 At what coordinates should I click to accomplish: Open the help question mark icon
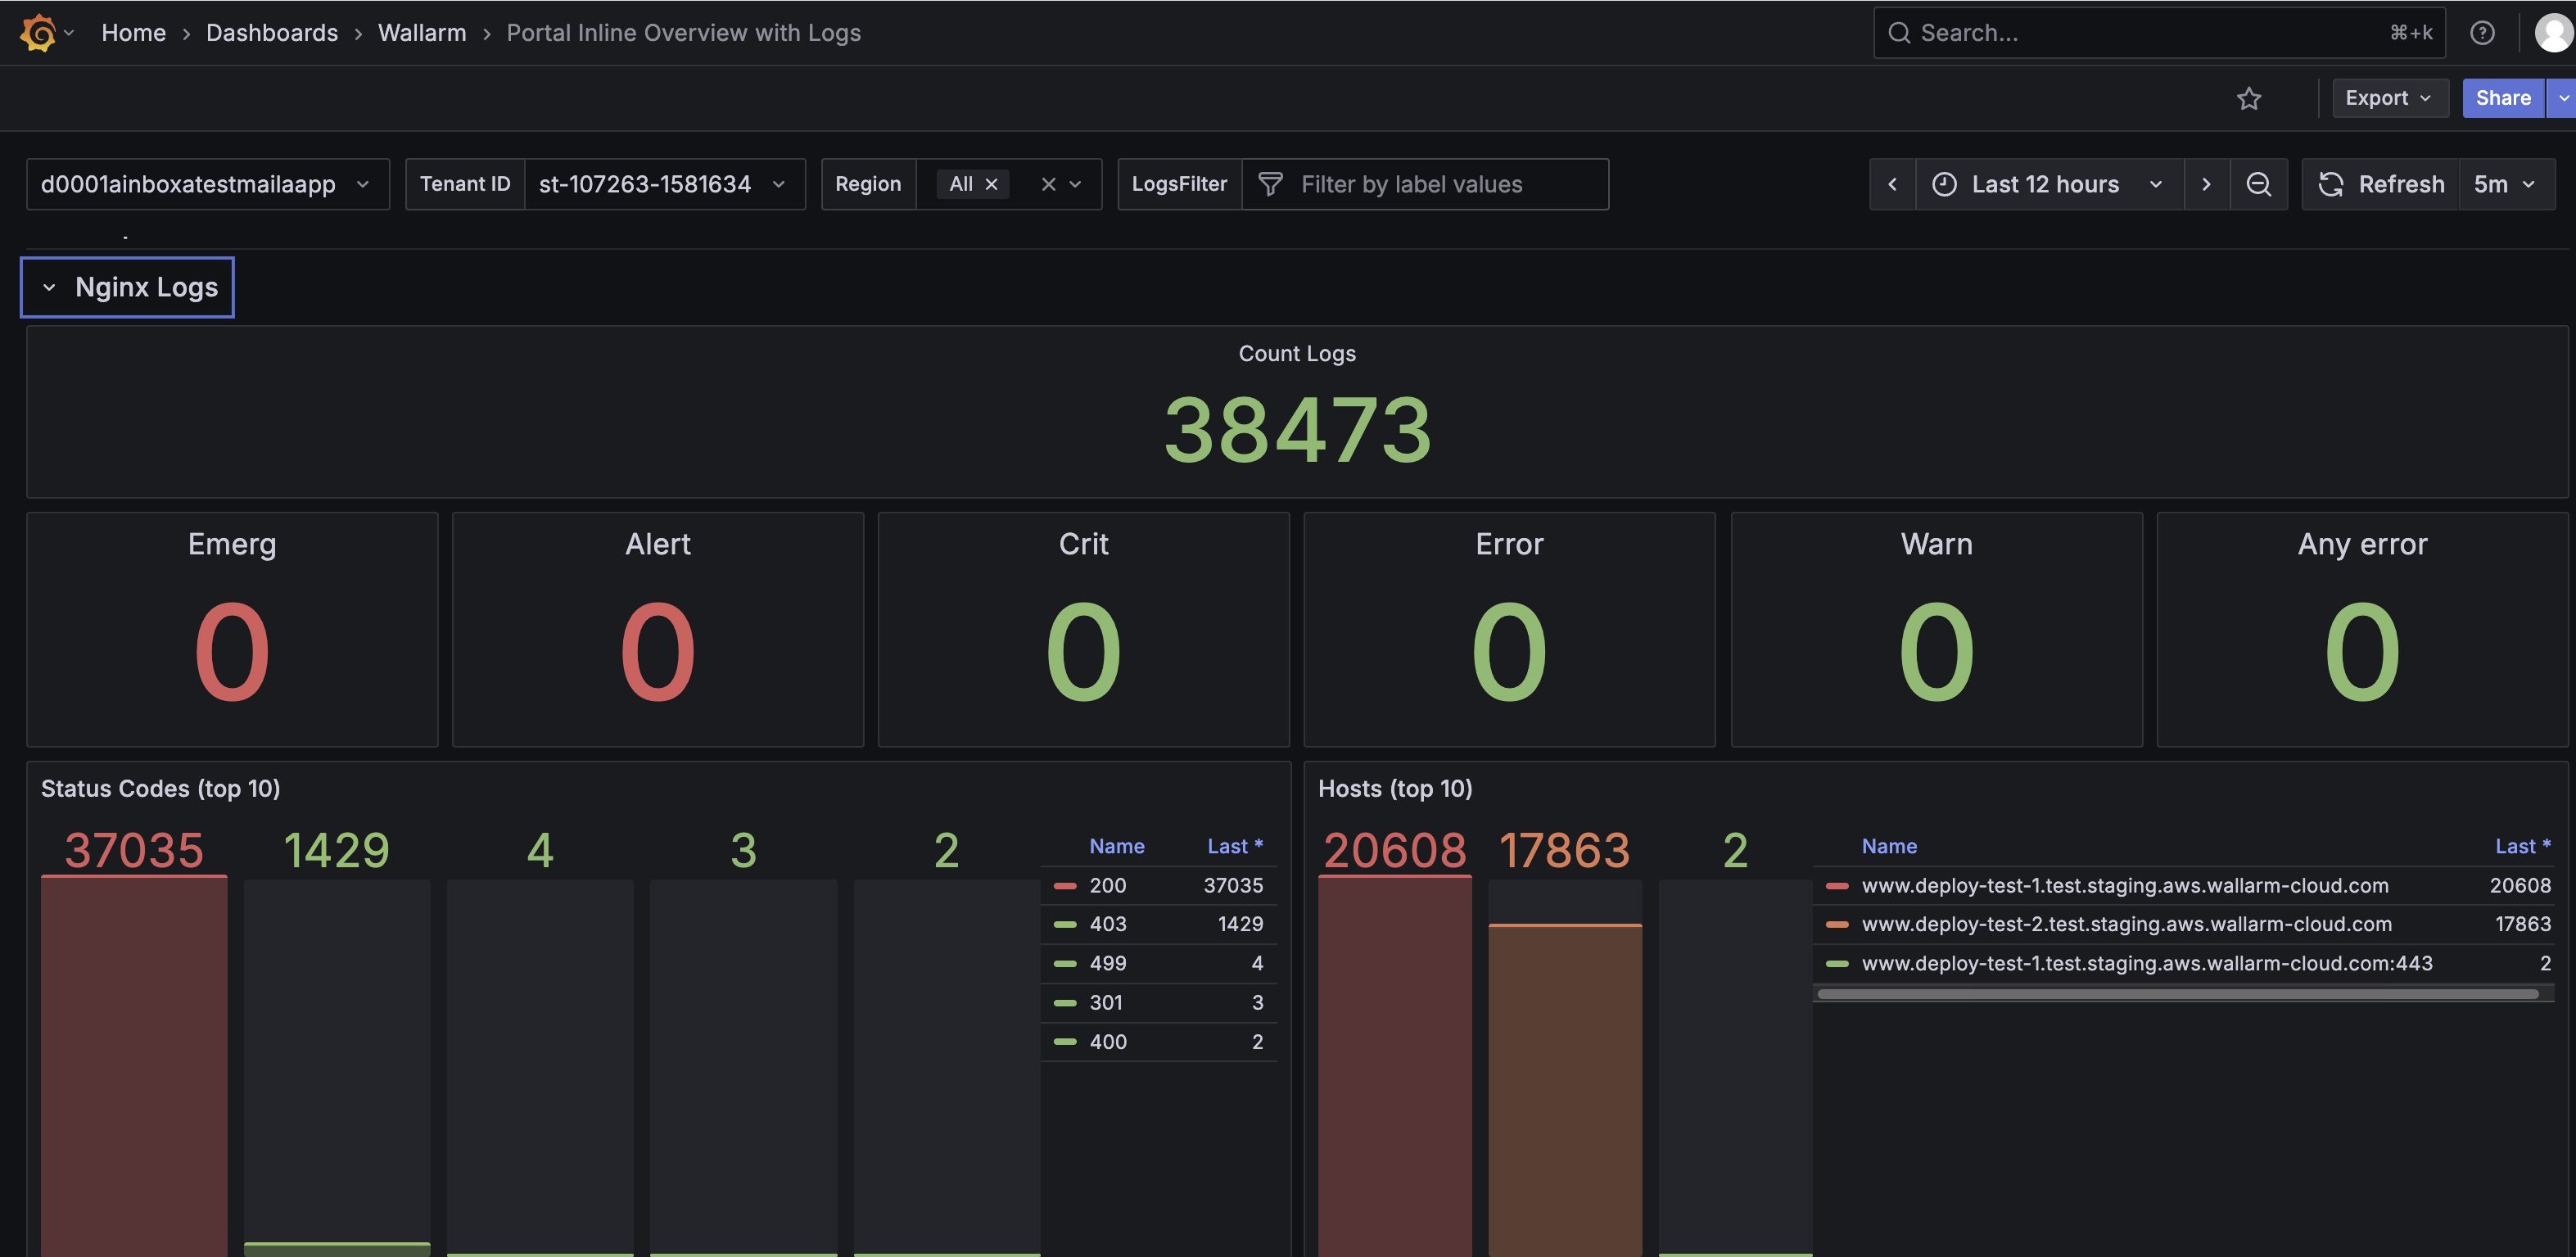pyautogui.click(x=2482, y=33)
